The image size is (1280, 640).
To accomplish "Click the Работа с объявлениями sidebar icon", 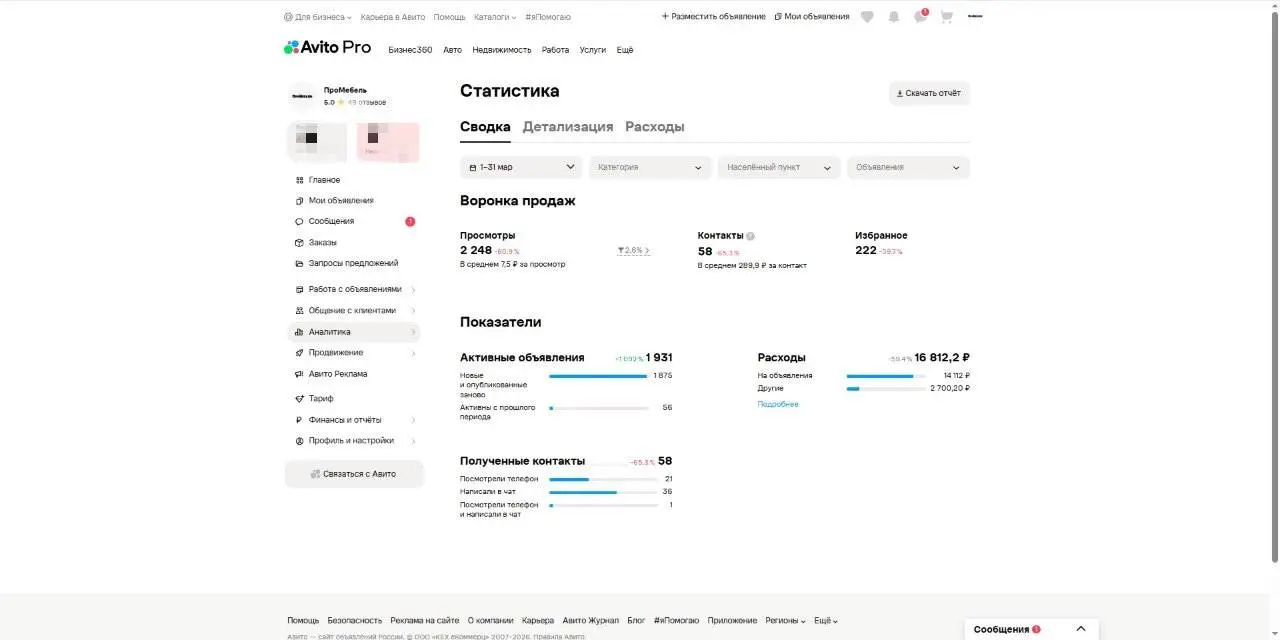I will pos(299,290).
